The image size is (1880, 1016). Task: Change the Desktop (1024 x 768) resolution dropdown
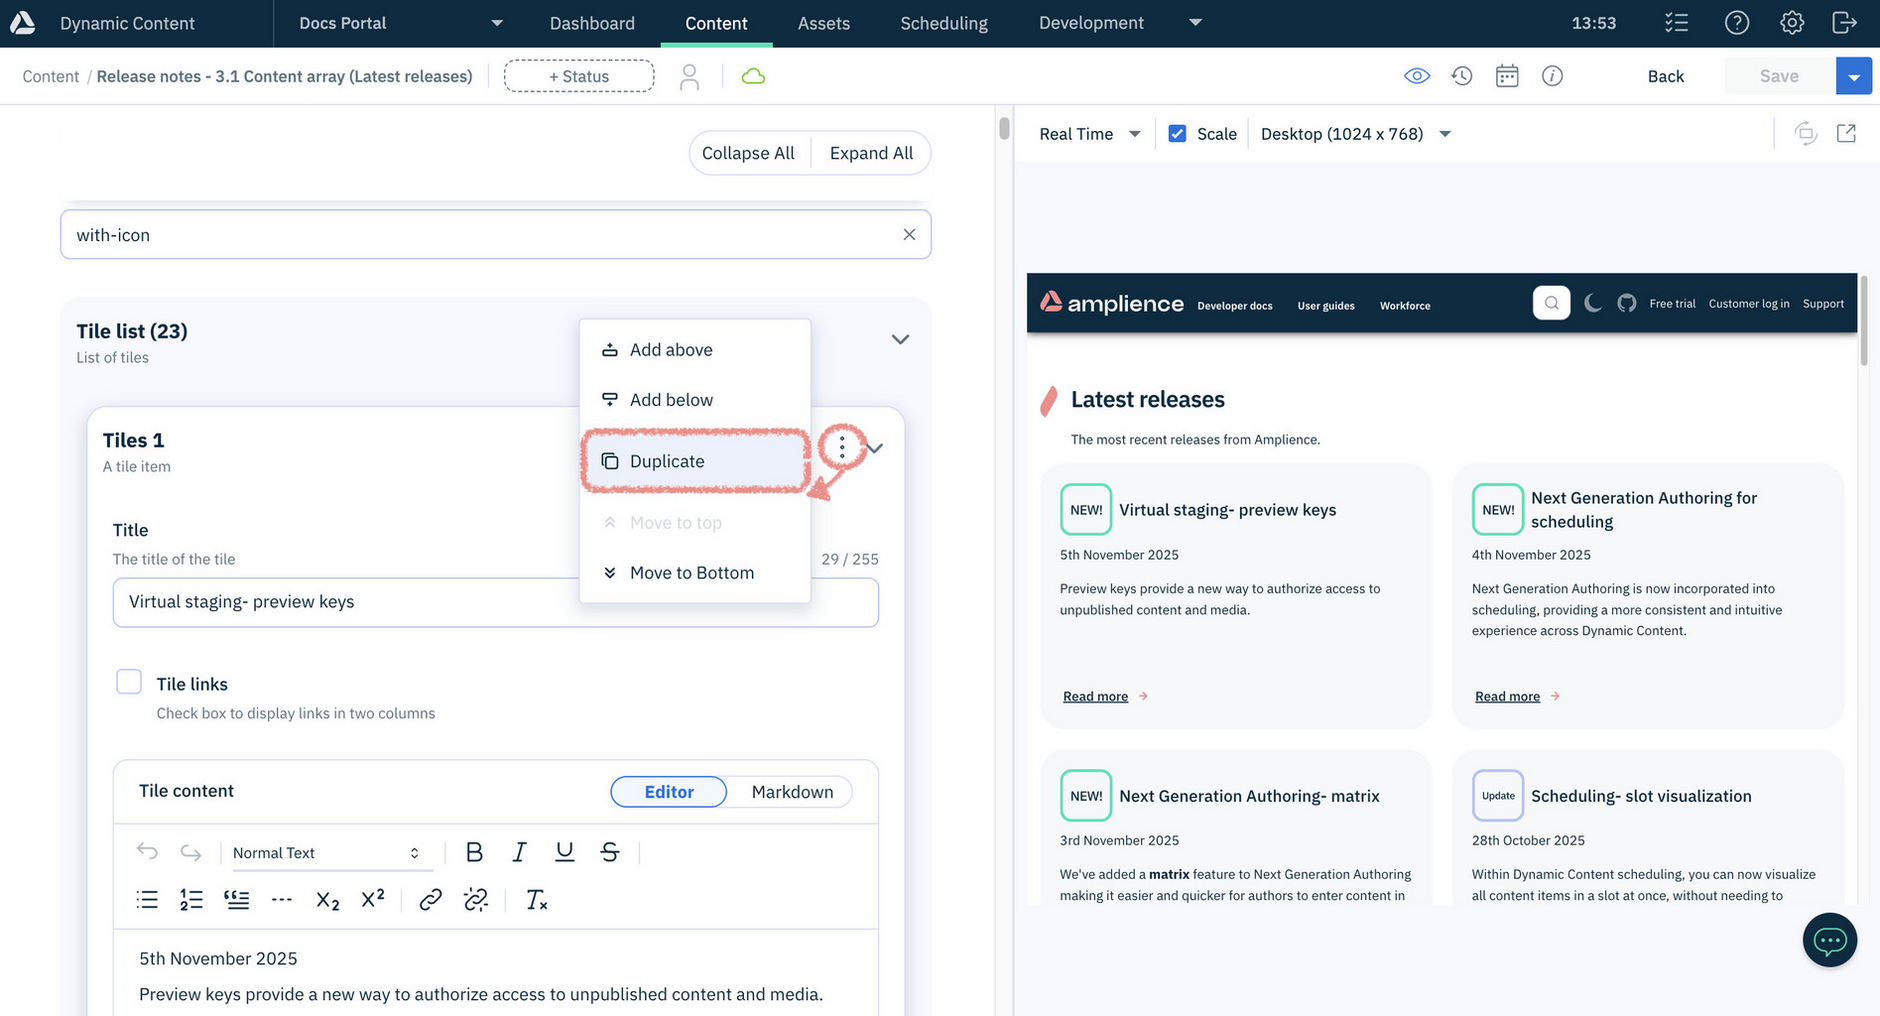[x=1355, y=133]
